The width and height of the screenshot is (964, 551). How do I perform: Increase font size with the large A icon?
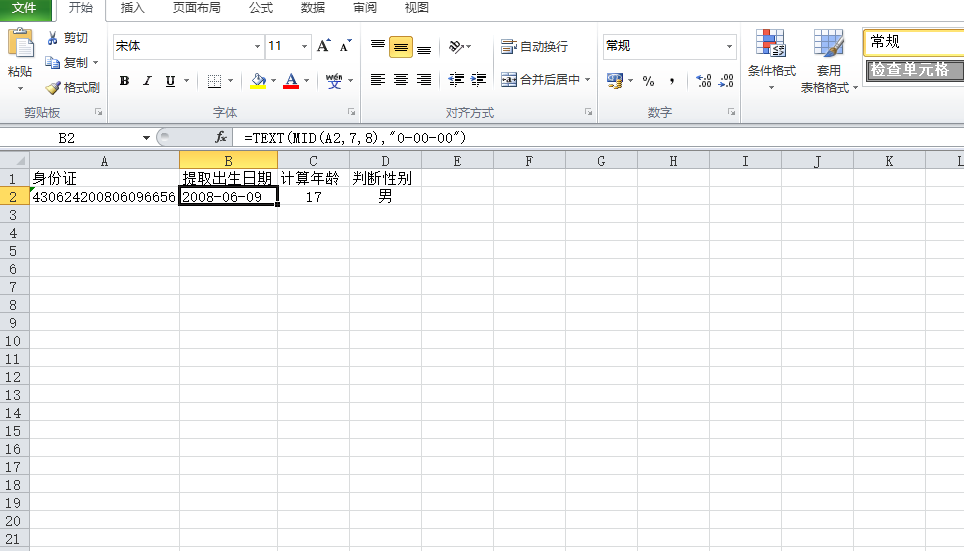[323, 46]
